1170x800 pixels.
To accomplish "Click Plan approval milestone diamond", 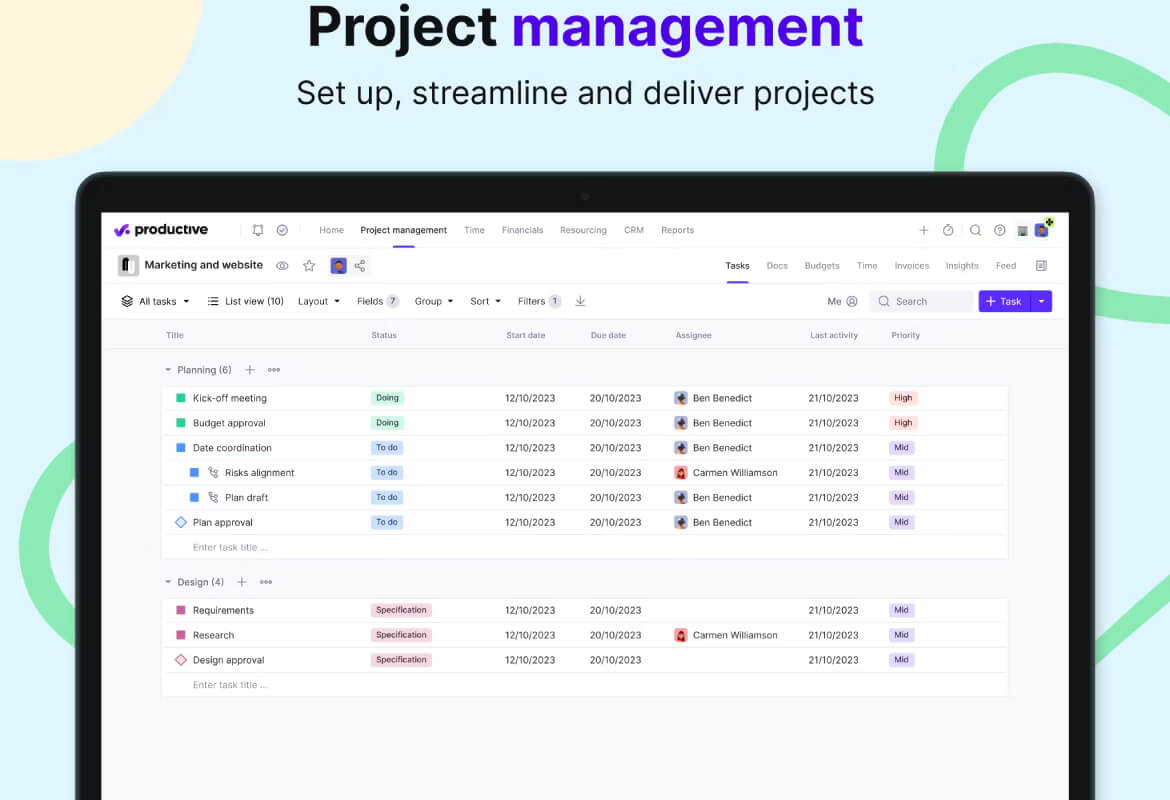I will tap(181, 522).
